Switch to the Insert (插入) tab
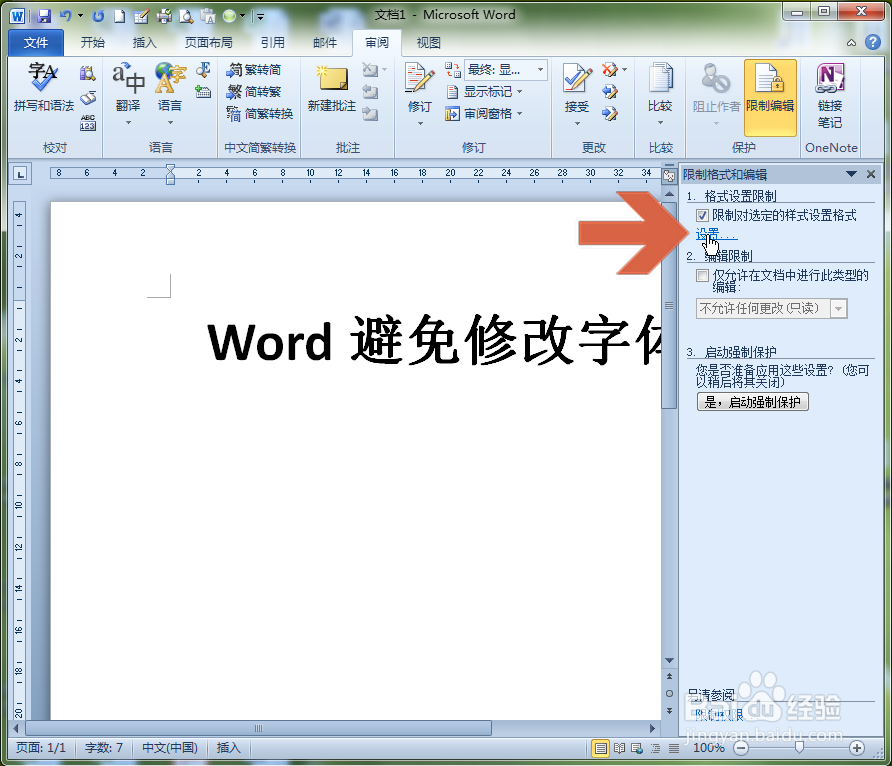Viewport: 892px width, 766px height. (144, 43)
